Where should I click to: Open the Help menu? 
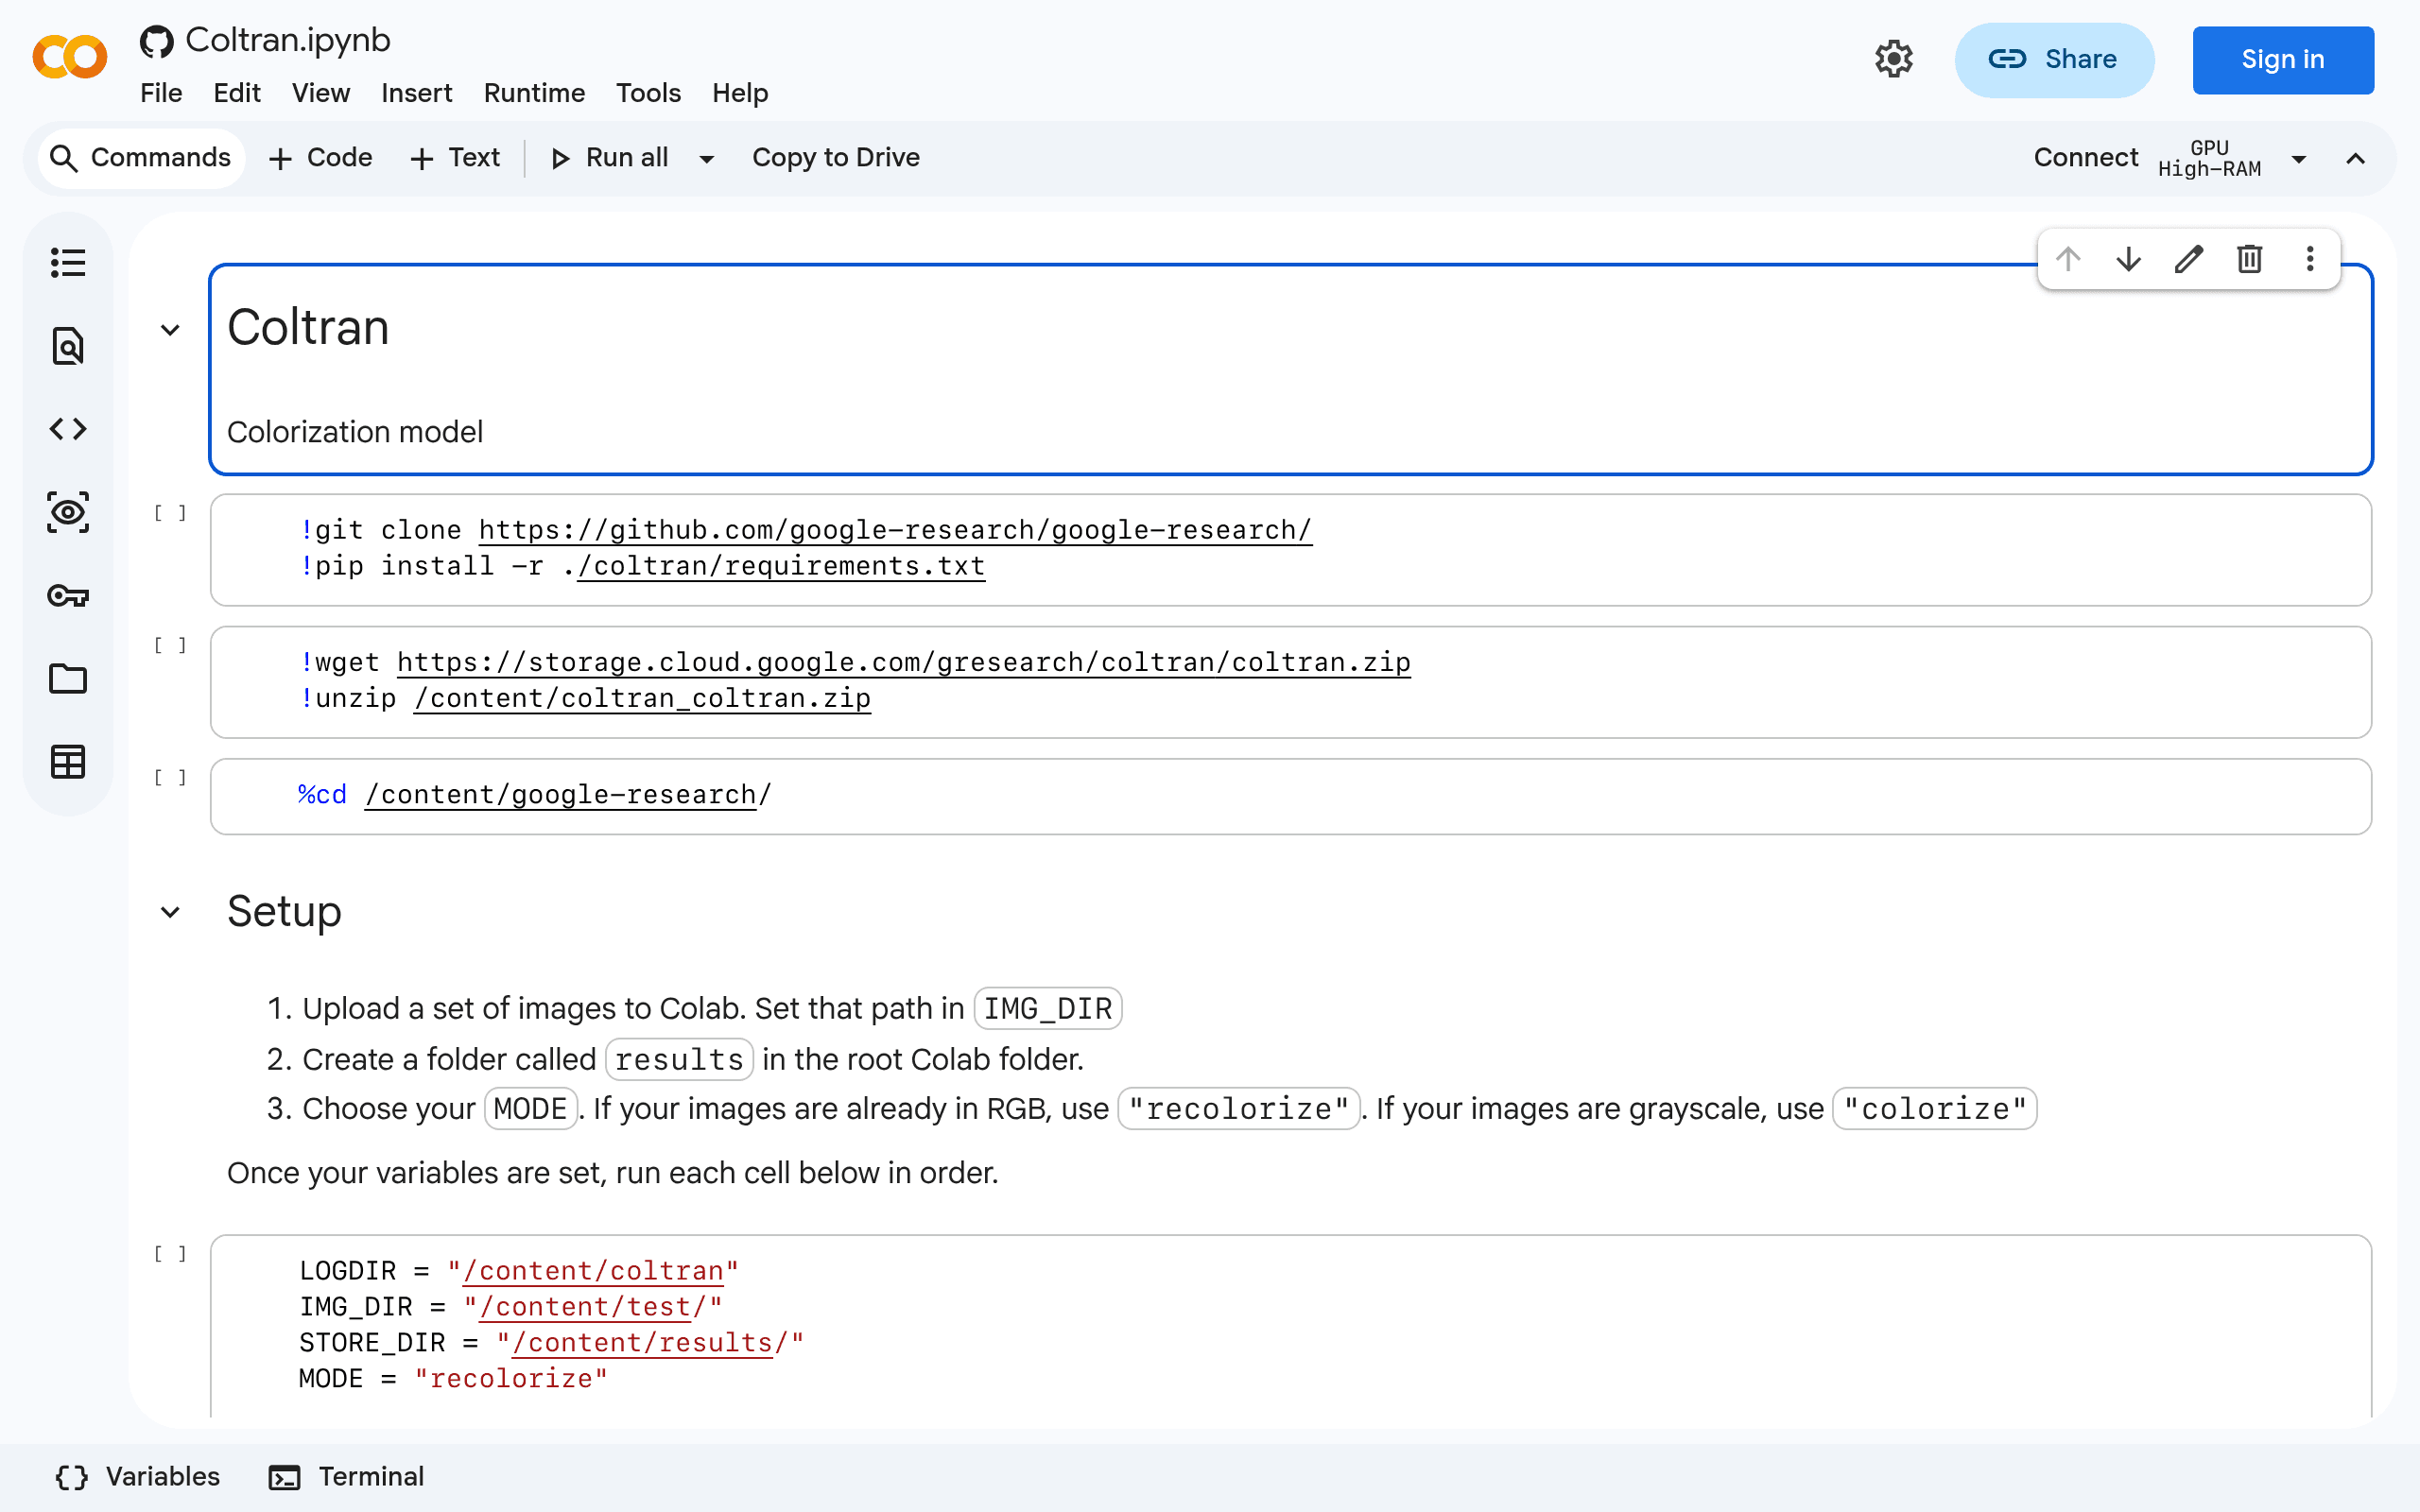pos(740,93)
